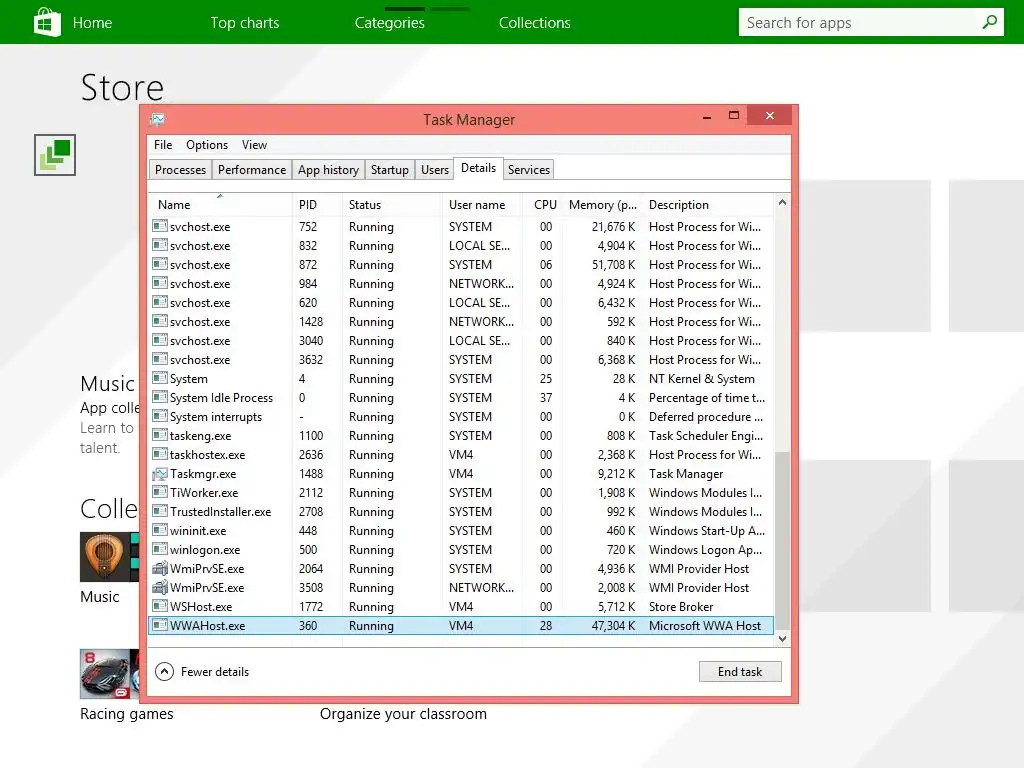The height and width of the screenshot is (768, 1024).
Task: Click the NT Kernel & System description
Action: pos(701,379)
